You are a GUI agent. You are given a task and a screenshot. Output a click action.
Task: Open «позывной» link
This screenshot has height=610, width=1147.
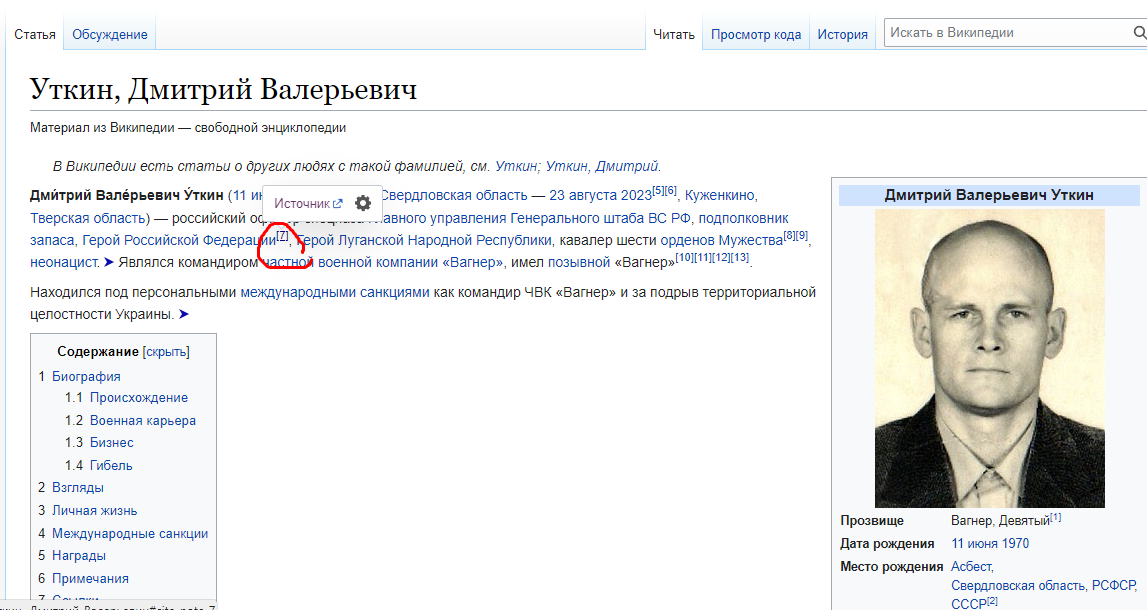(x=579, y=262)
